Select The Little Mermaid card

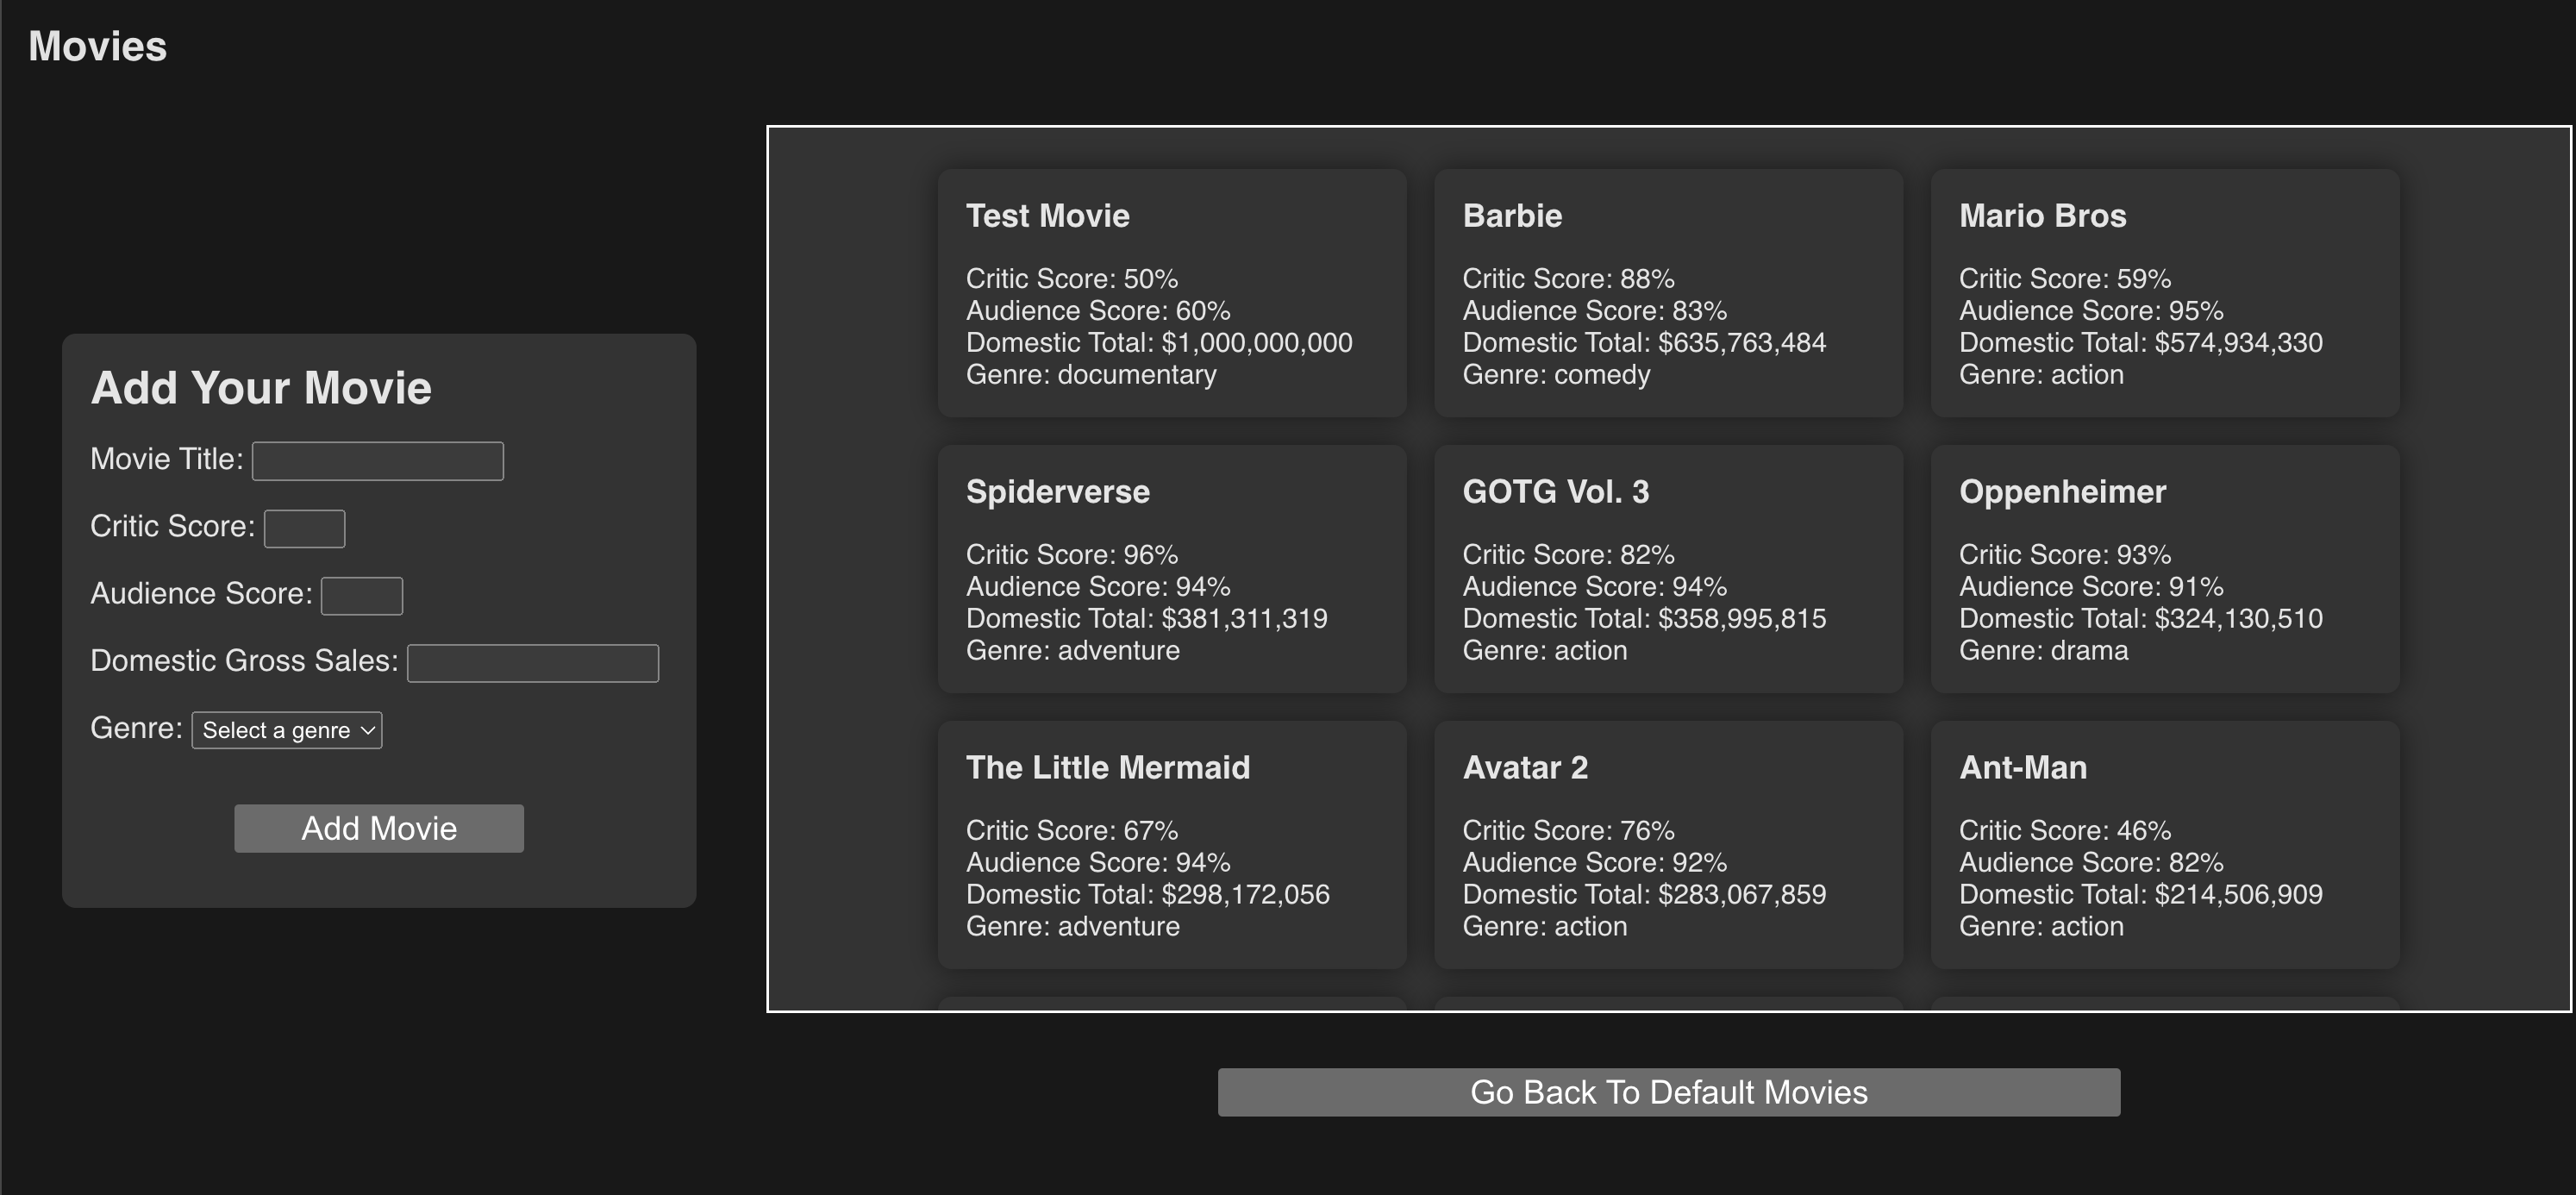(1171, 845)
